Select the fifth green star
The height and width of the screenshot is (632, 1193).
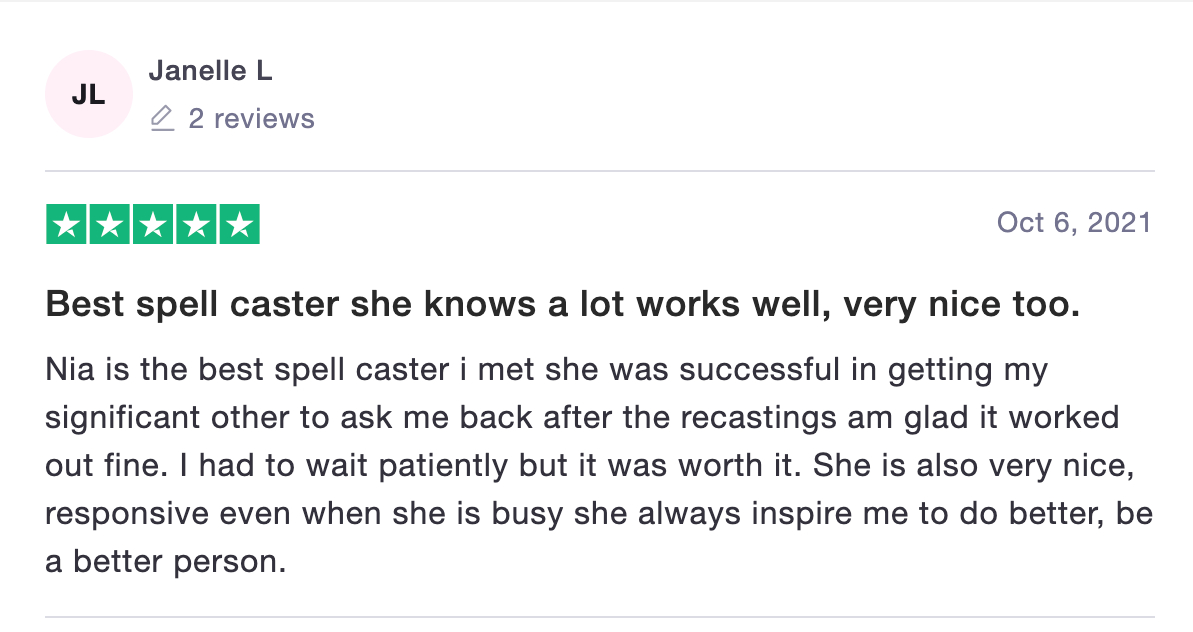pos(240,224)
